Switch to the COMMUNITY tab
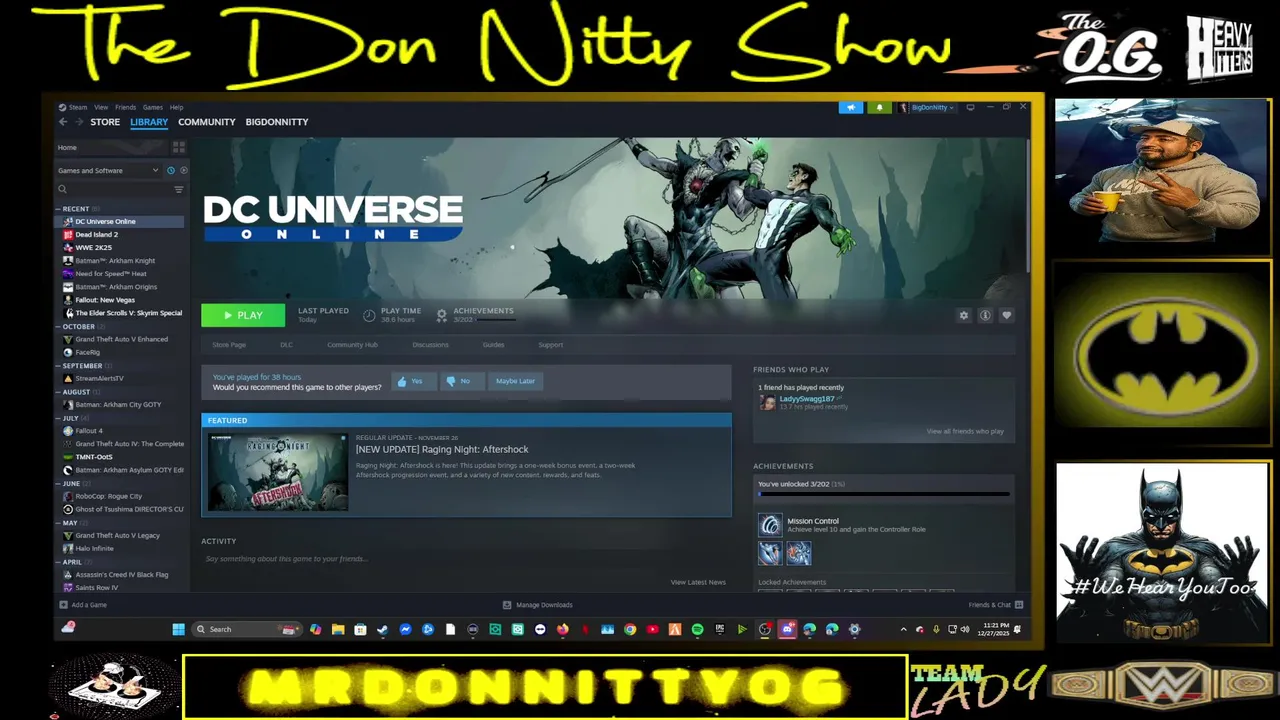Image resolution: width=1280 pixels, height=720 pixels. click(x=207, y=122)
